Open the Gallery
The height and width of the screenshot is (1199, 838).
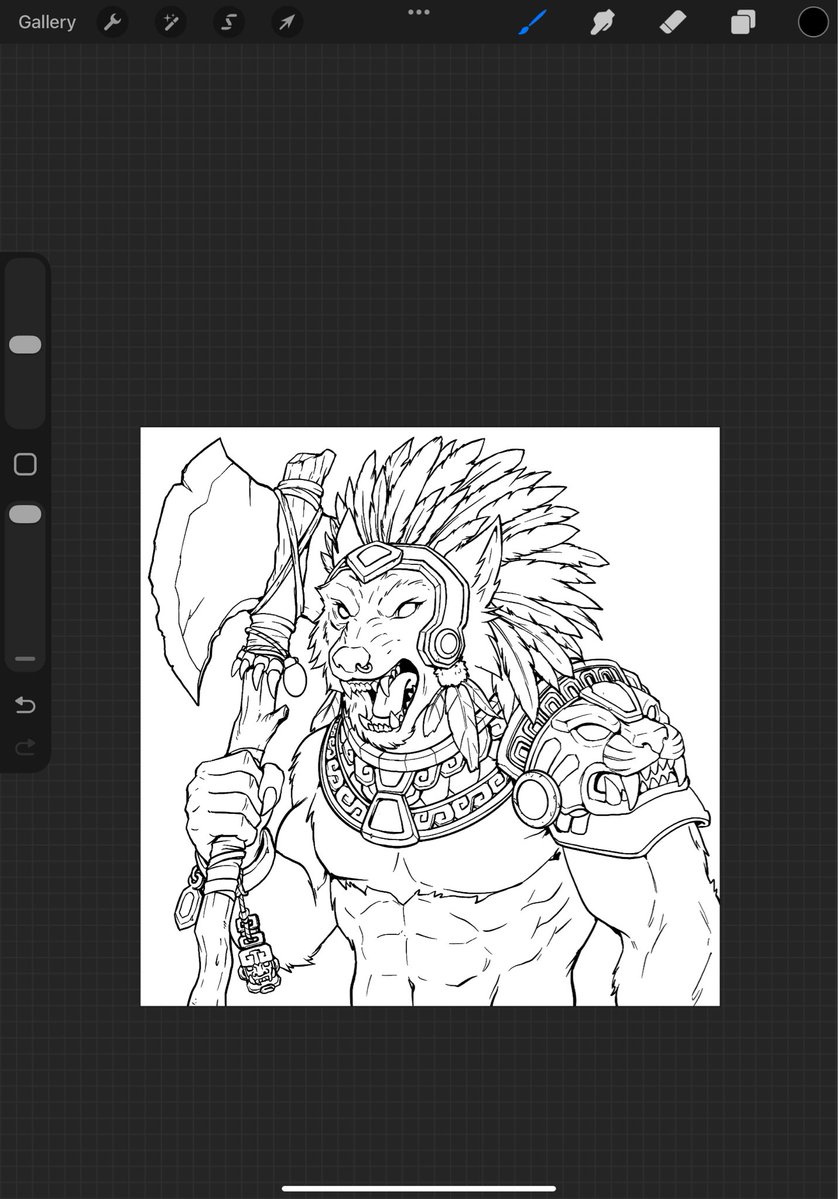(47, 22)
